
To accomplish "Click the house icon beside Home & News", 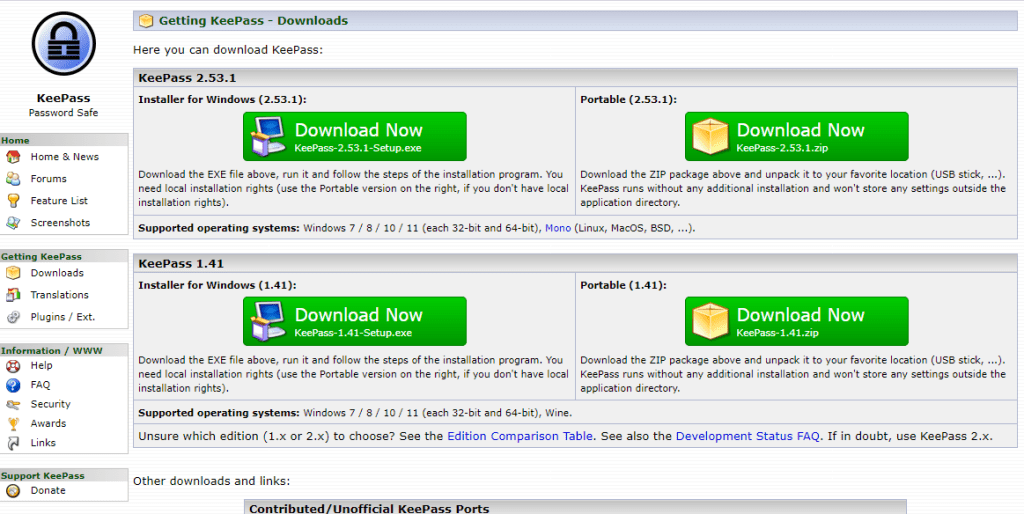I will (x=13, y=157).
